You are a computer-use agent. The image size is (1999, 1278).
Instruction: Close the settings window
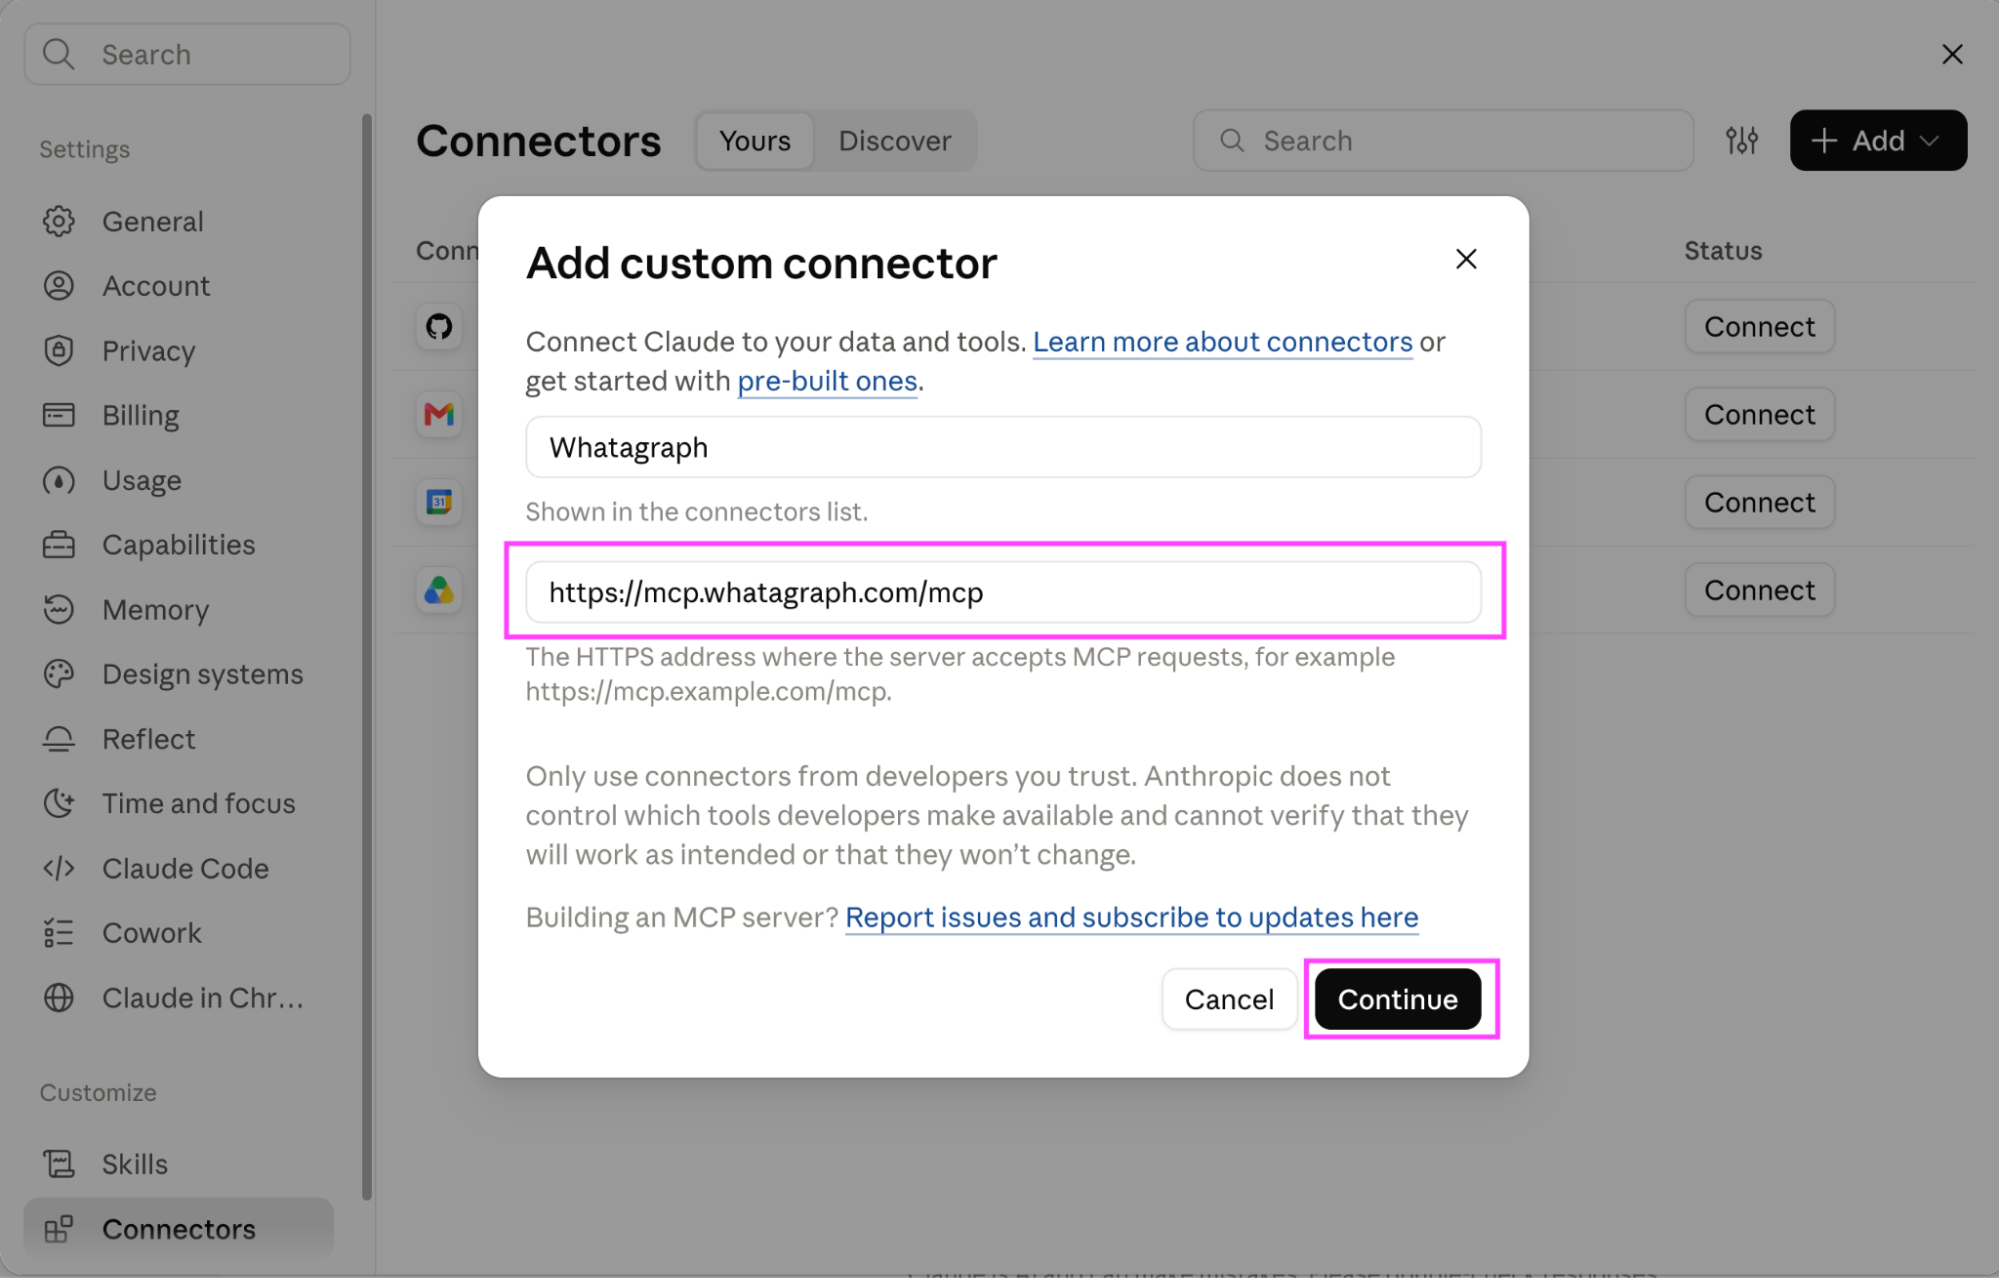[x=1952, y=54]
